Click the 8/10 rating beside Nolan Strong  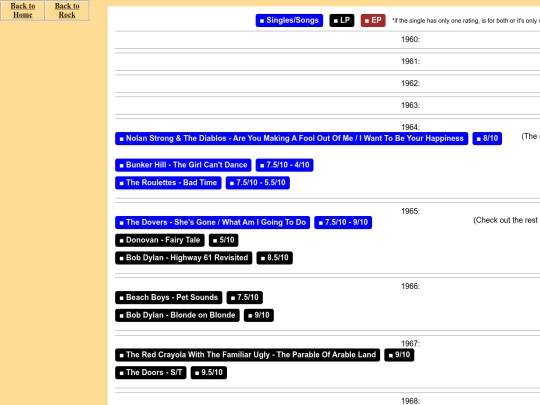click(x=487, y=138)
